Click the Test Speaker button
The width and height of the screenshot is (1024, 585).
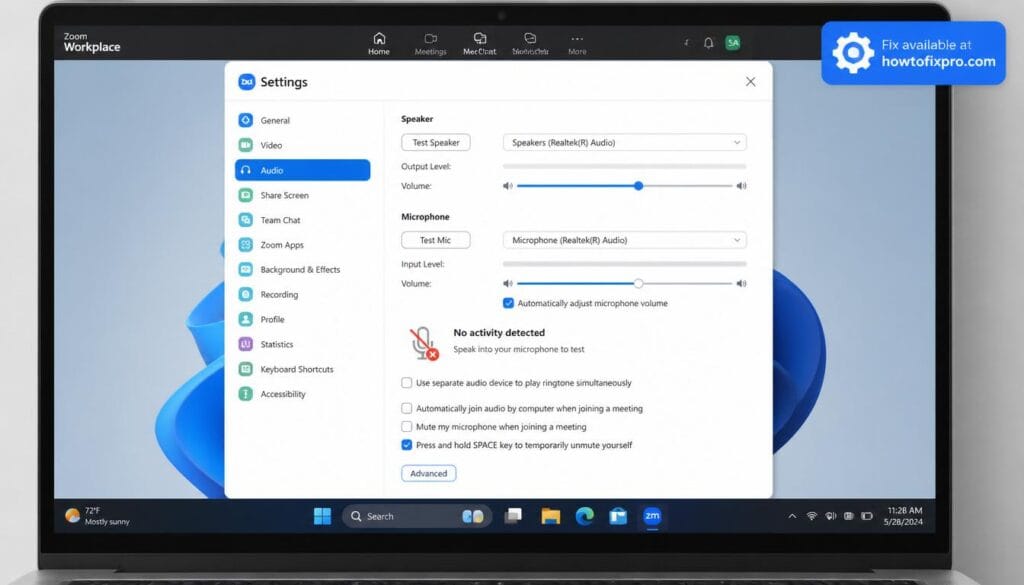pos(436,142)
